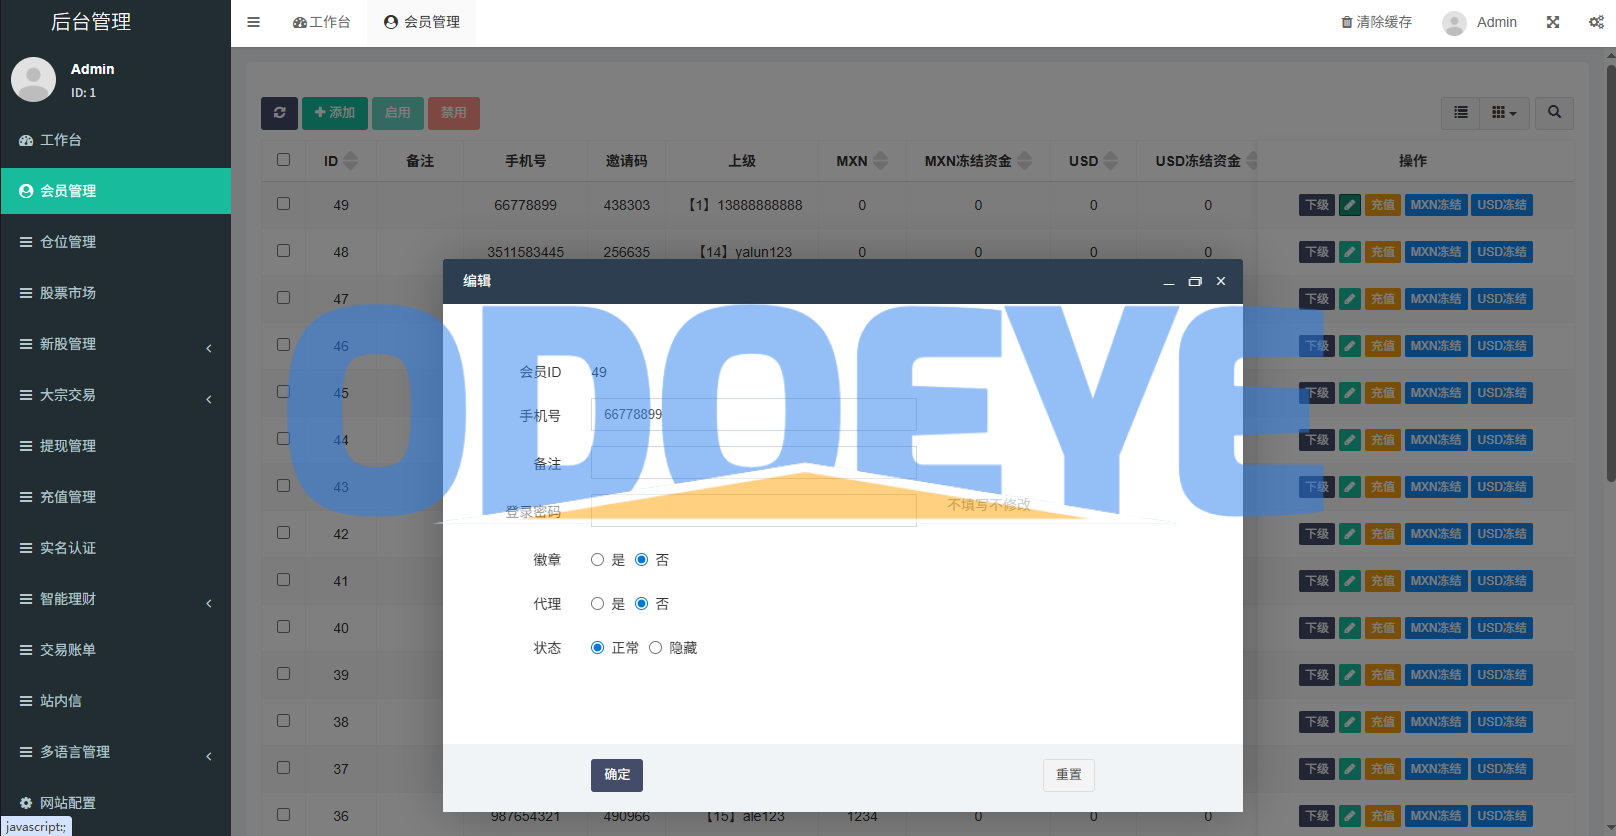Click the search magnifier icon button
The width and height of the screenshot is (1616, 836).
1554,113
